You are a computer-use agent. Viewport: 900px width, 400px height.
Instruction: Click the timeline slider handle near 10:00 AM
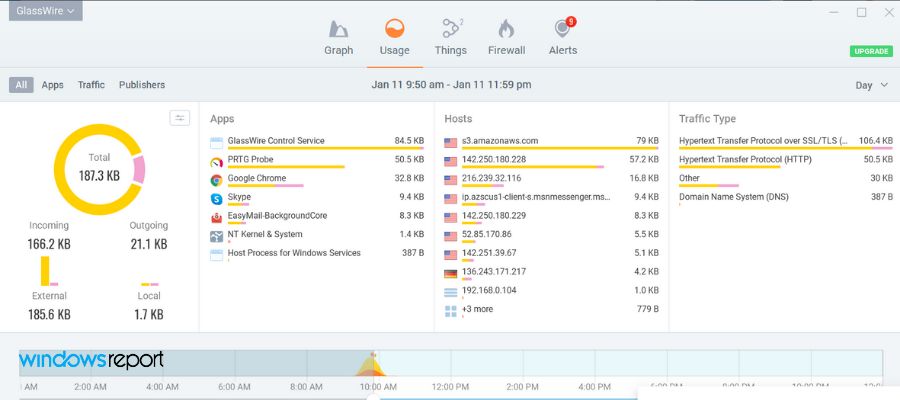(x=373, y=397)
